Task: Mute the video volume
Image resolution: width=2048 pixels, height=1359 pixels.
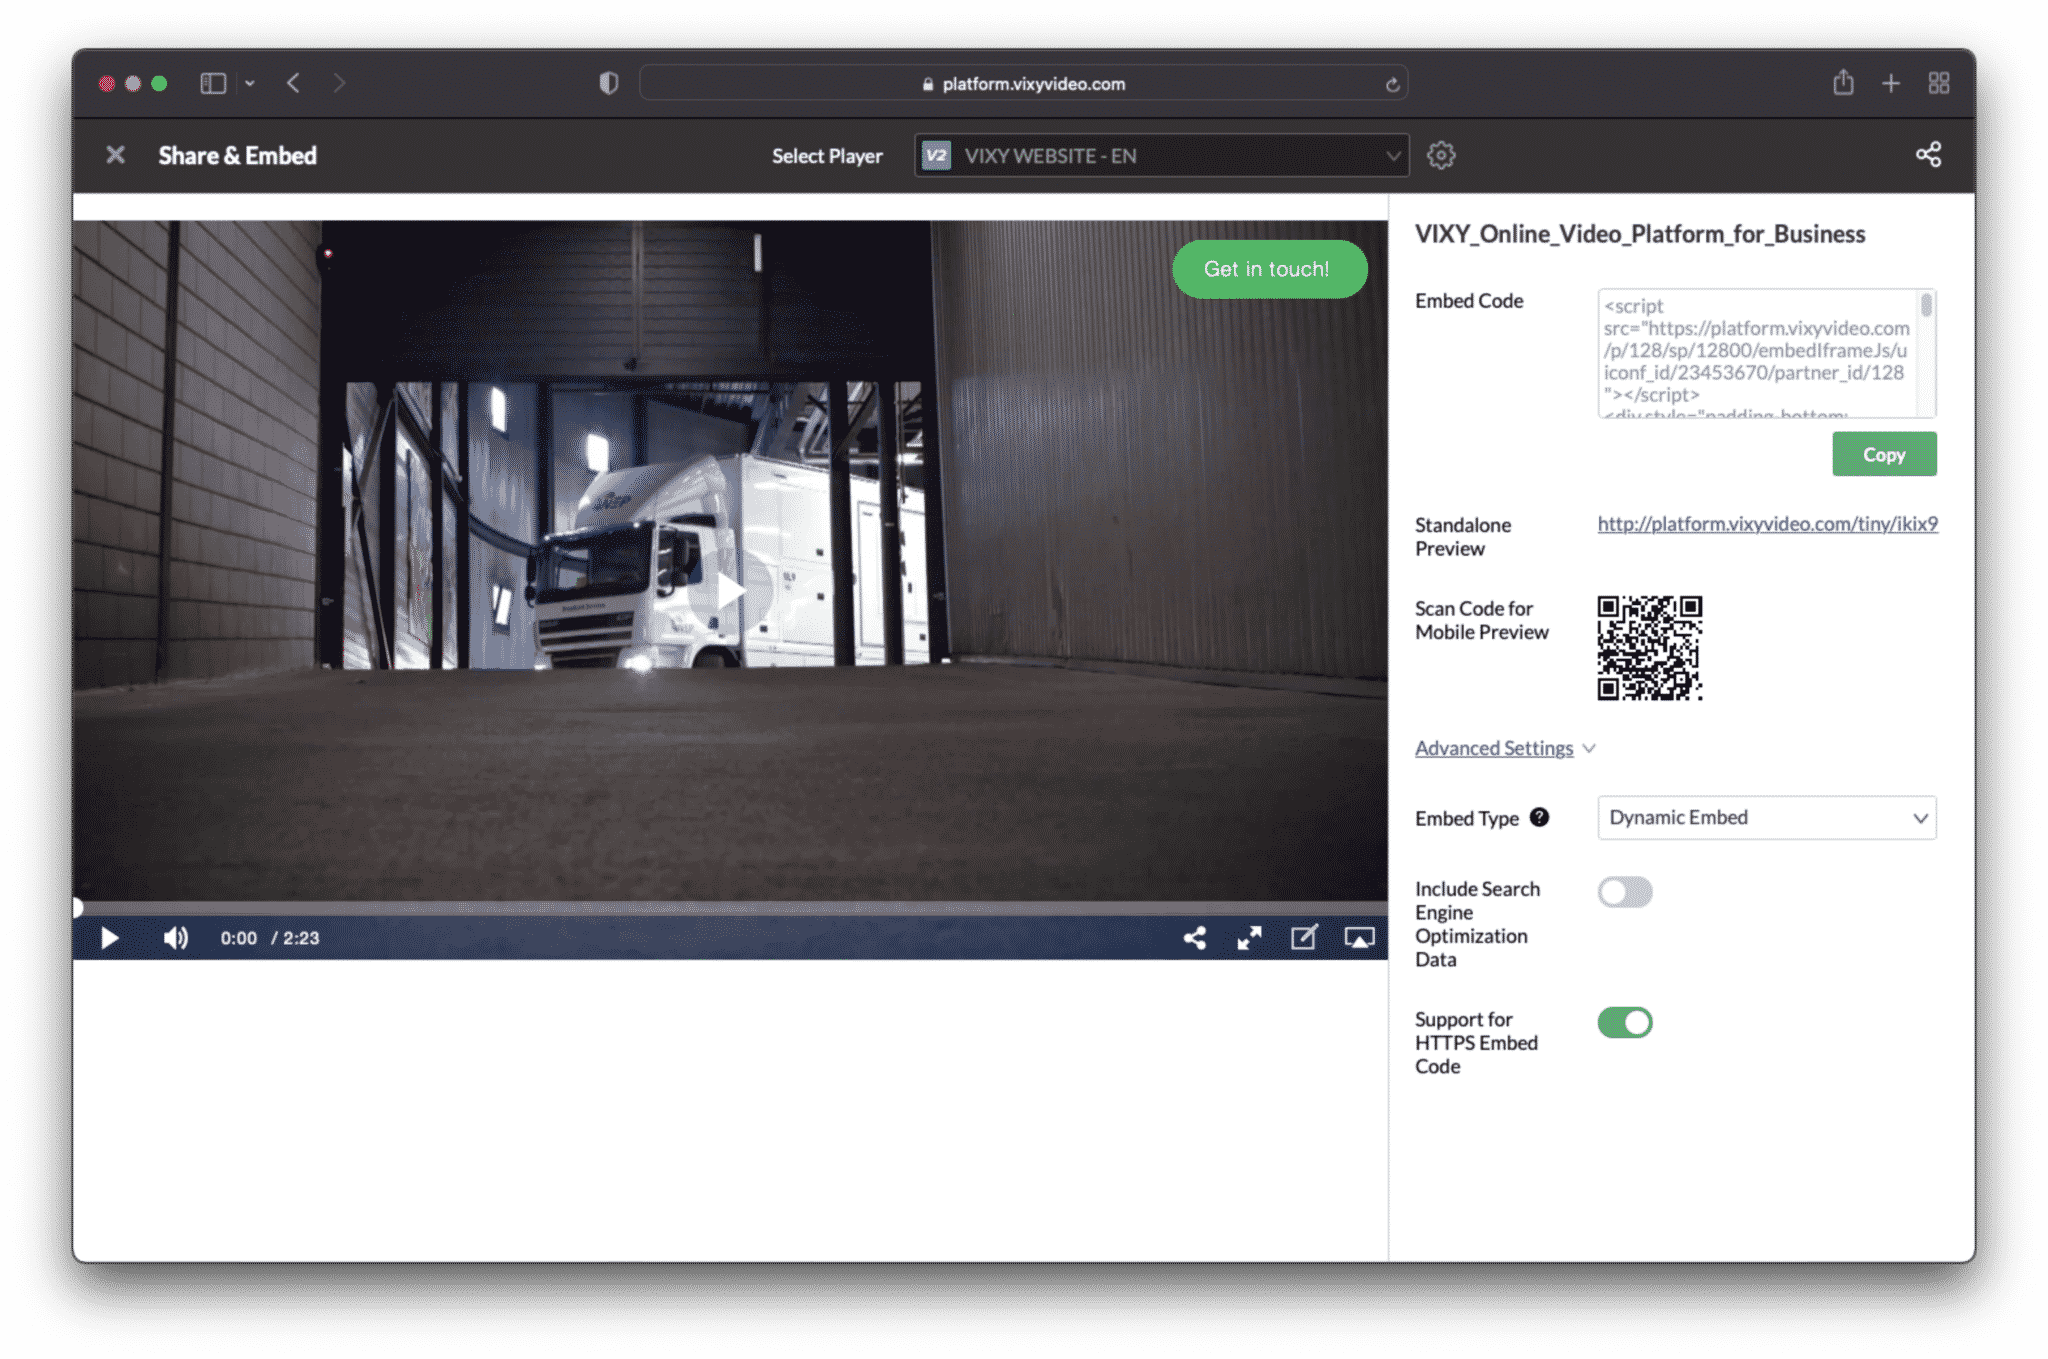Action: pyautogui.click(x=176, y=938)
